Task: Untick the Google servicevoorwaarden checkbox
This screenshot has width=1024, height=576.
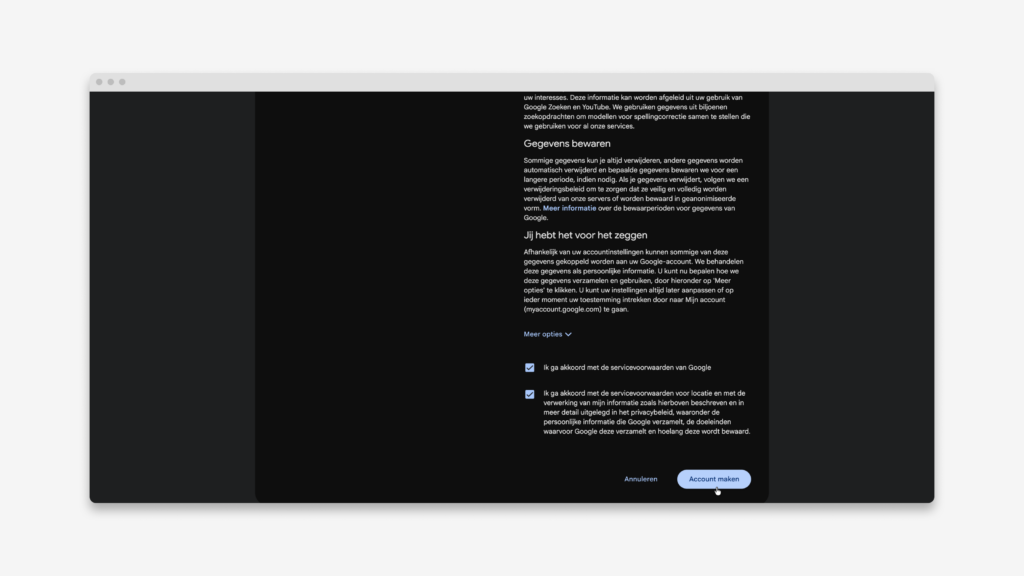Action: point(530,368)
